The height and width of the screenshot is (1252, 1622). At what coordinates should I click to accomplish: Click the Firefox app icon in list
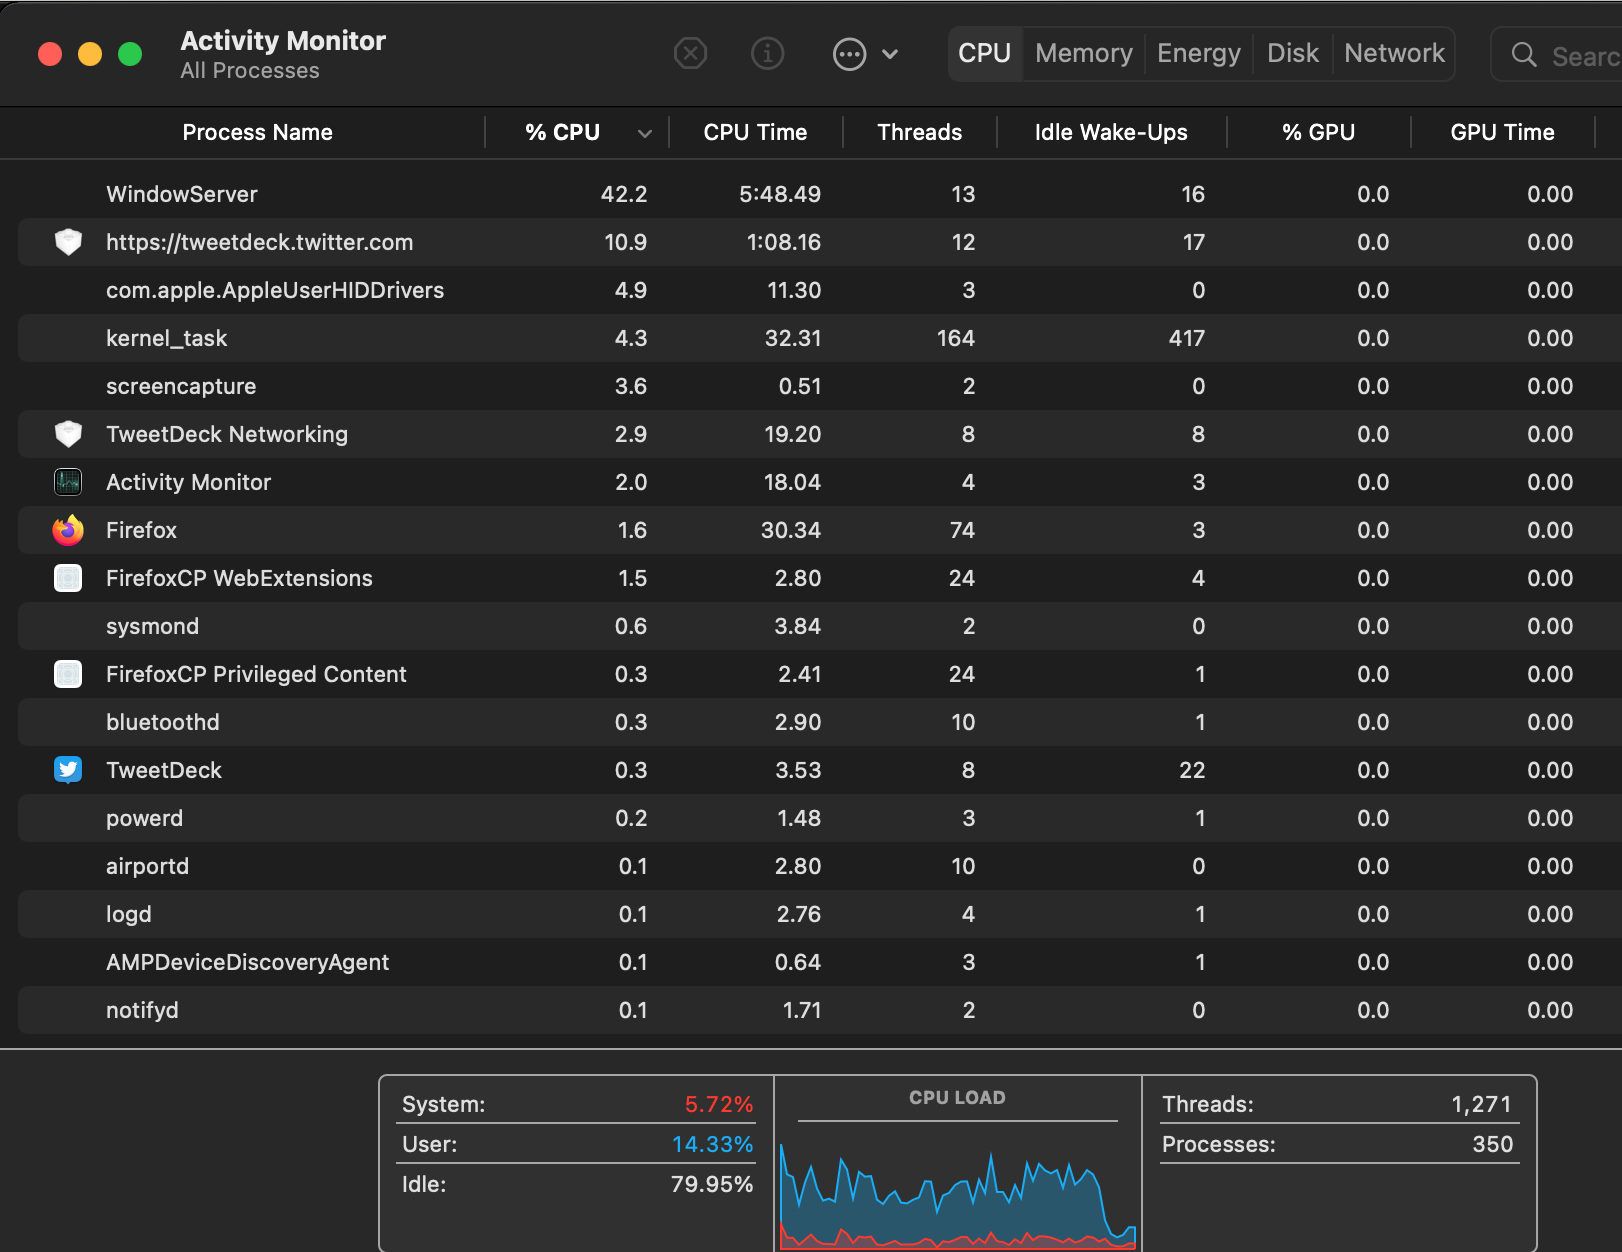[68, 530]
